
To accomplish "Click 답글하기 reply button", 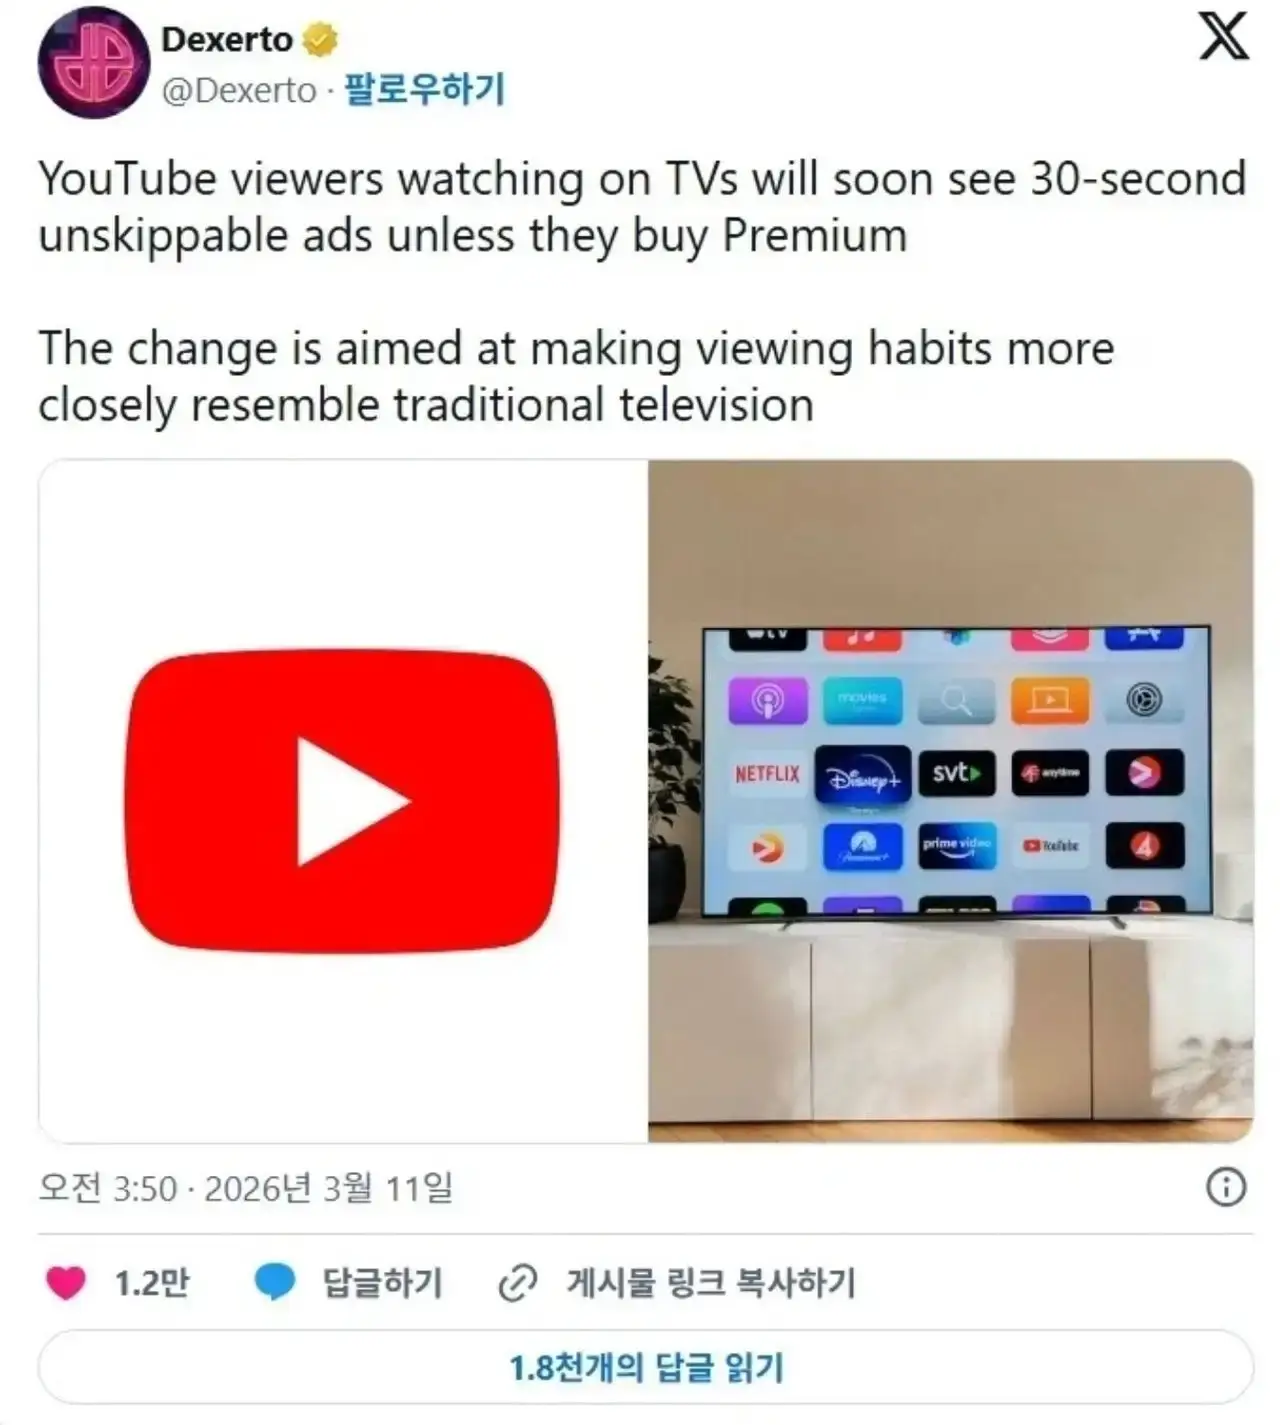I will point(382,1283).
